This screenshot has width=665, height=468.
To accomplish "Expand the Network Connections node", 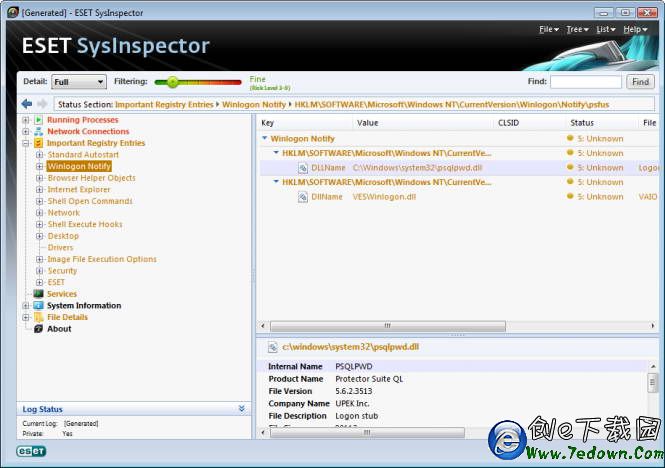I will coord(26,132).
